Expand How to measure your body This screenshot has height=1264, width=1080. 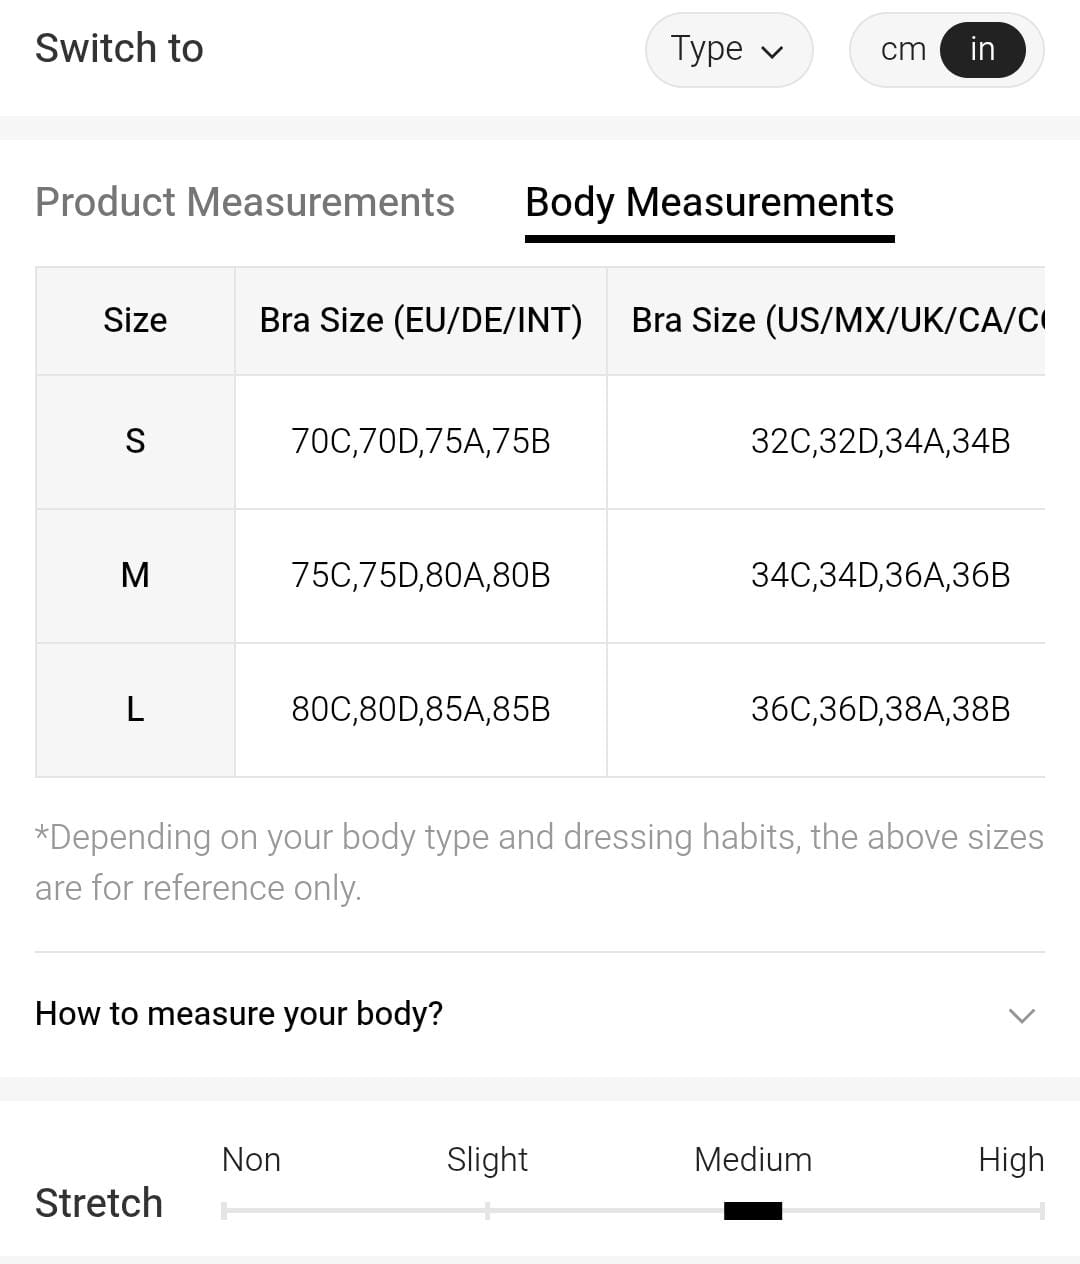pos(239,1014)
